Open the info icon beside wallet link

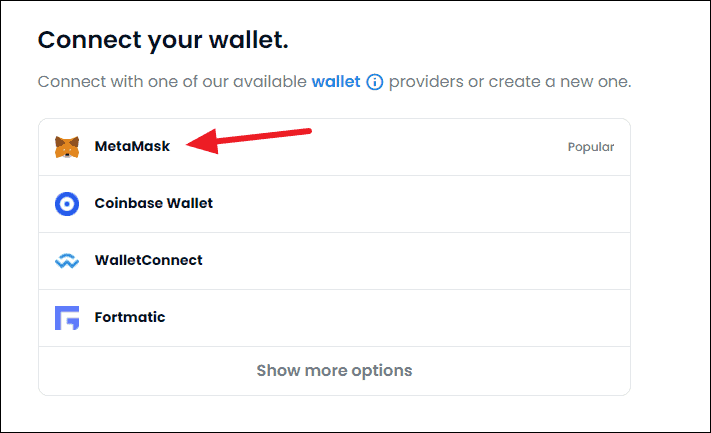click(375, 82)
